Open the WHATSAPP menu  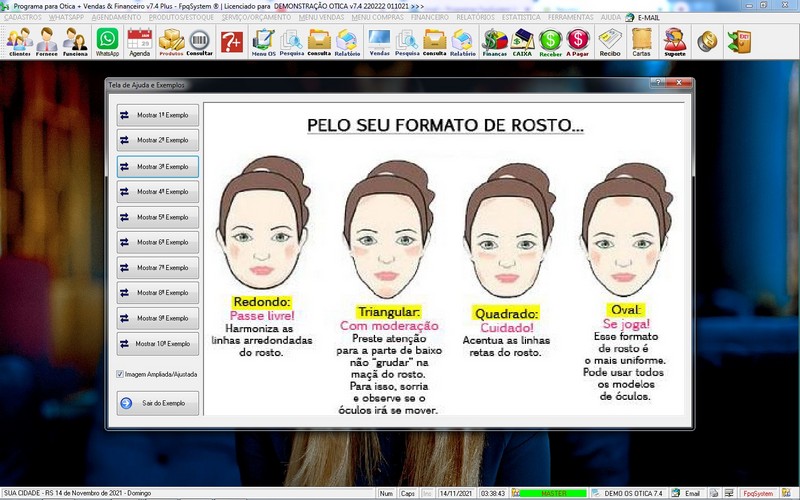(x=66, y=17)
